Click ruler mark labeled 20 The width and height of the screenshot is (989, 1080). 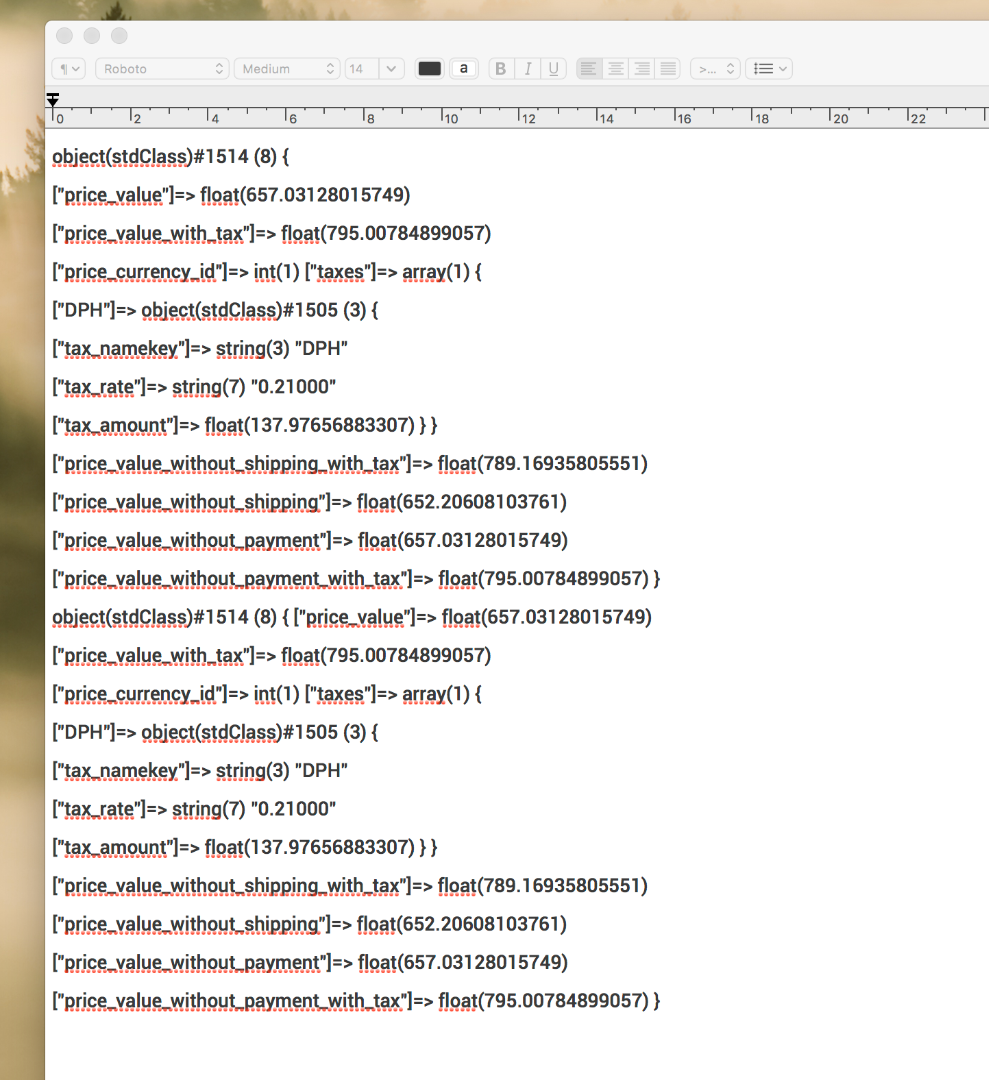pyautogui.click(x=841, y=118)
